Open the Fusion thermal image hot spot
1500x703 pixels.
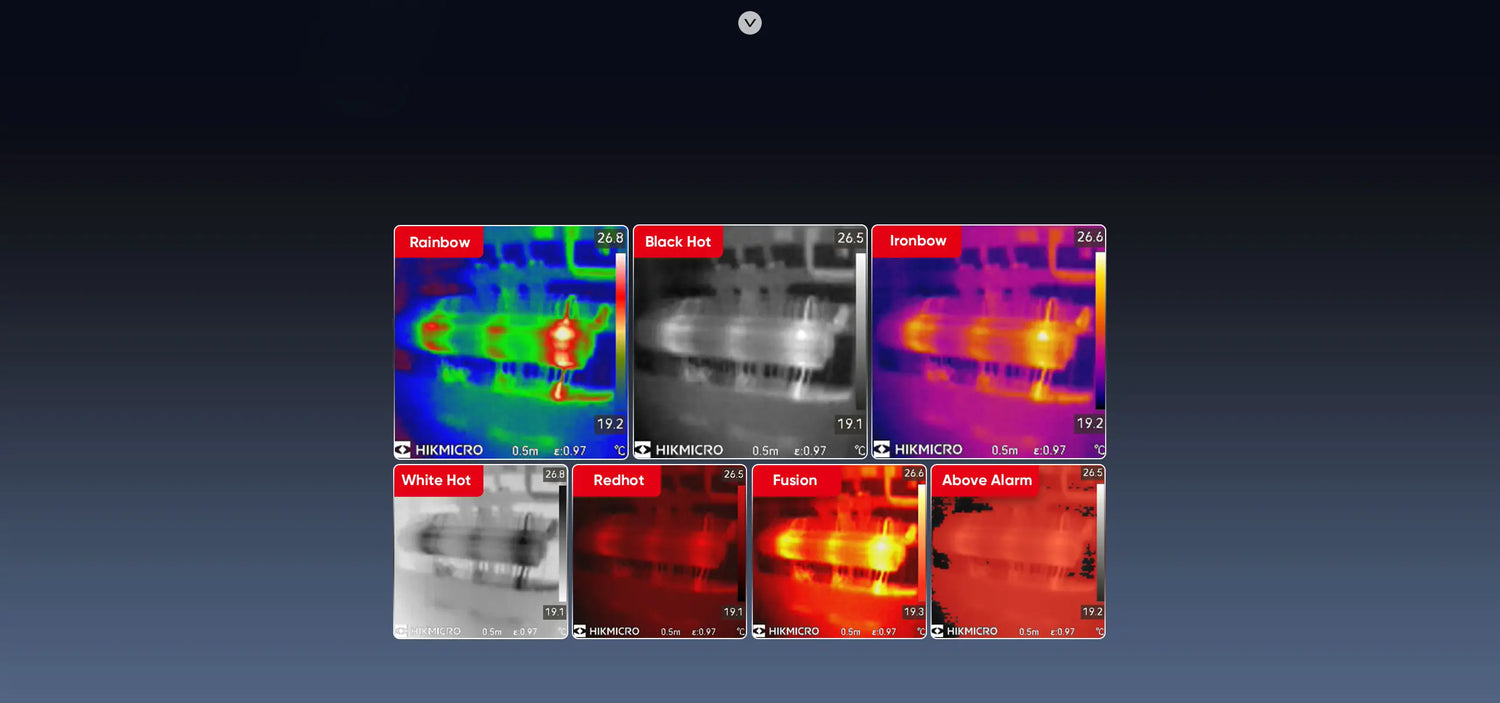pos(880,550)
